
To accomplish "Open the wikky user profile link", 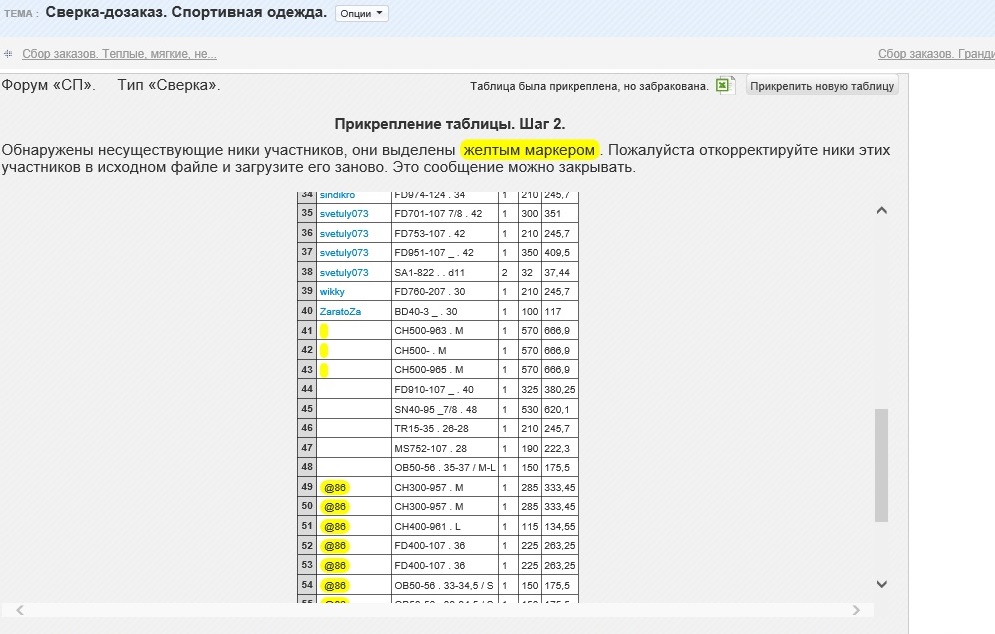I will 332,291.
